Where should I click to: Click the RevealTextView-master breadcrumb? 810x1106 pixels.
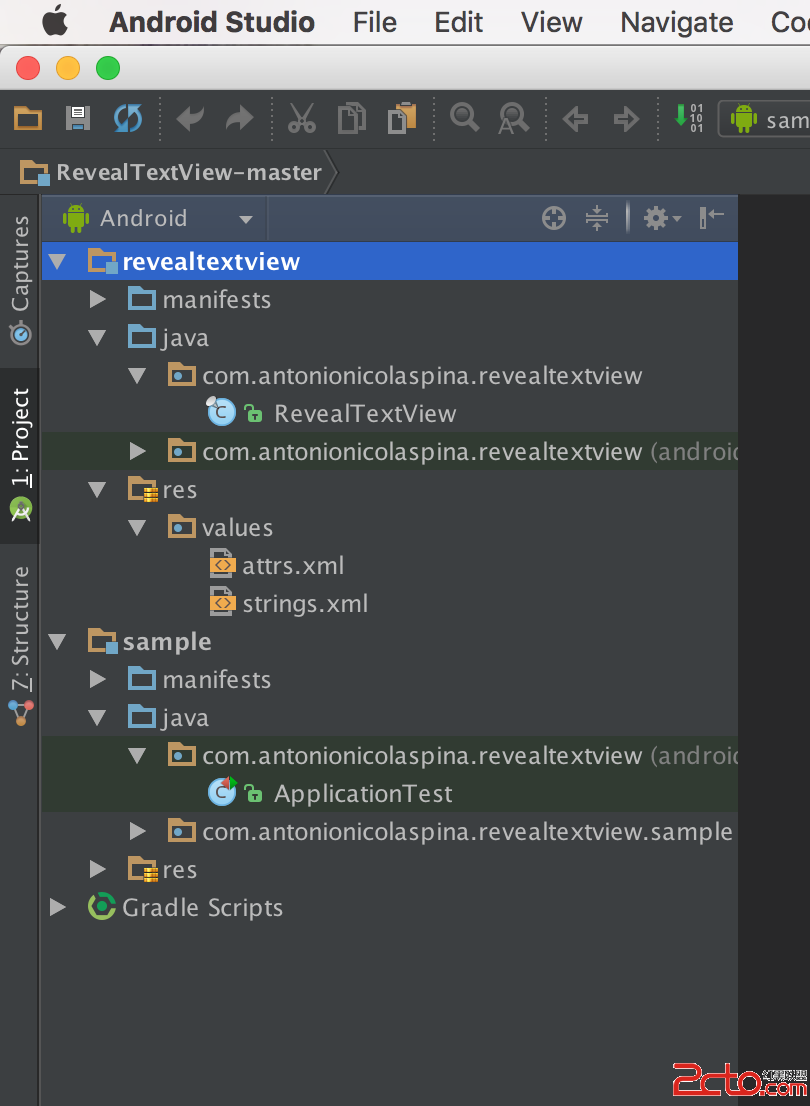[x=171, y=172]
